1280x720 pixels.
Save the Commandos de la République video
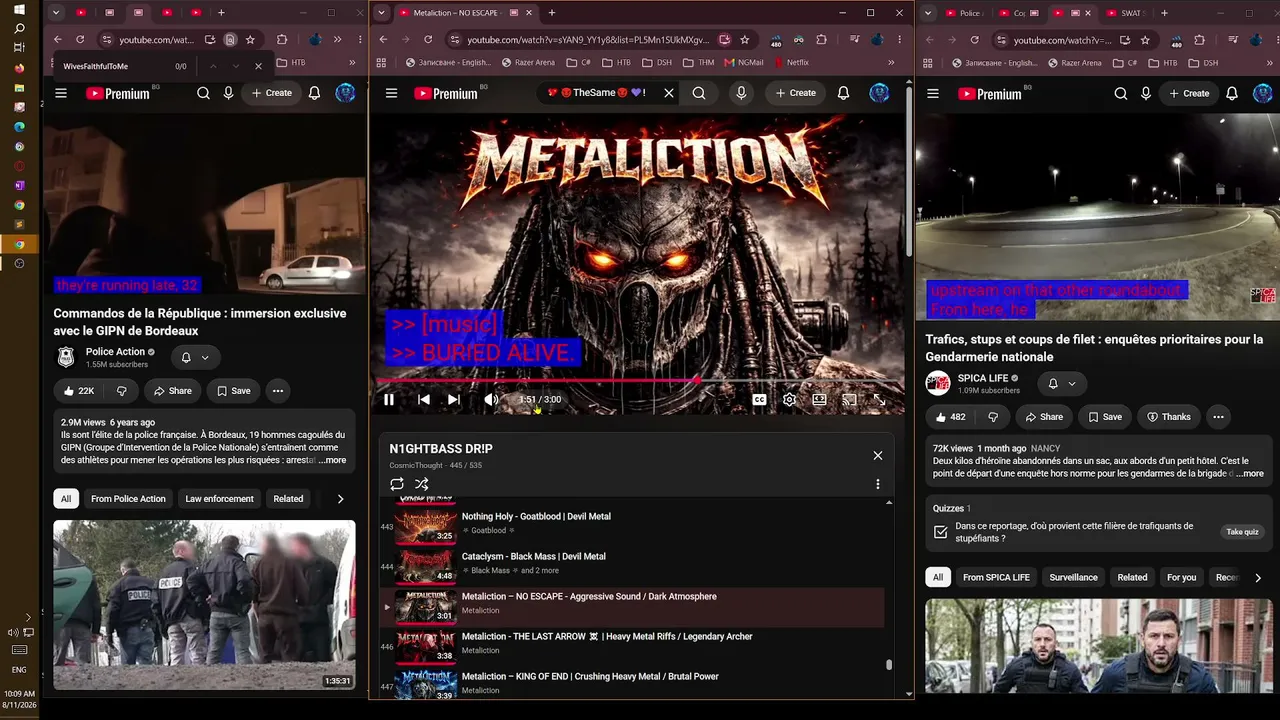point(232,391)
